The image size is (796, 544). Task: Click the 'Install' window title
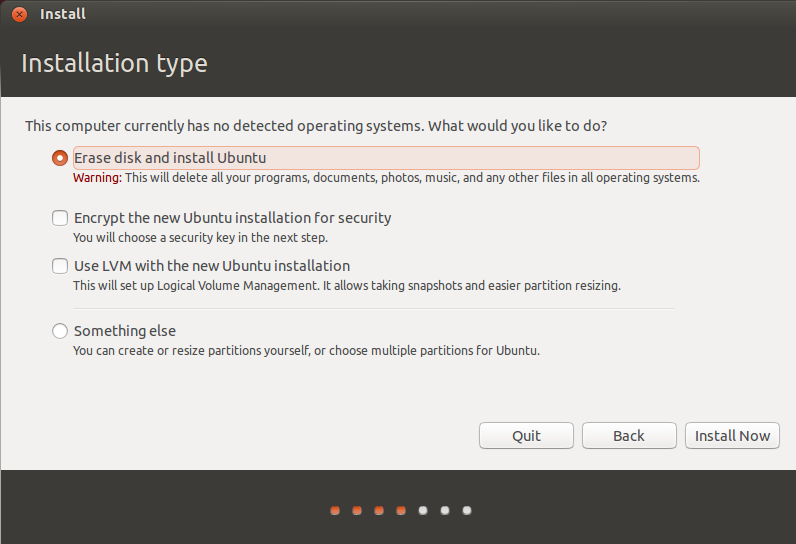tap(63, 14)
